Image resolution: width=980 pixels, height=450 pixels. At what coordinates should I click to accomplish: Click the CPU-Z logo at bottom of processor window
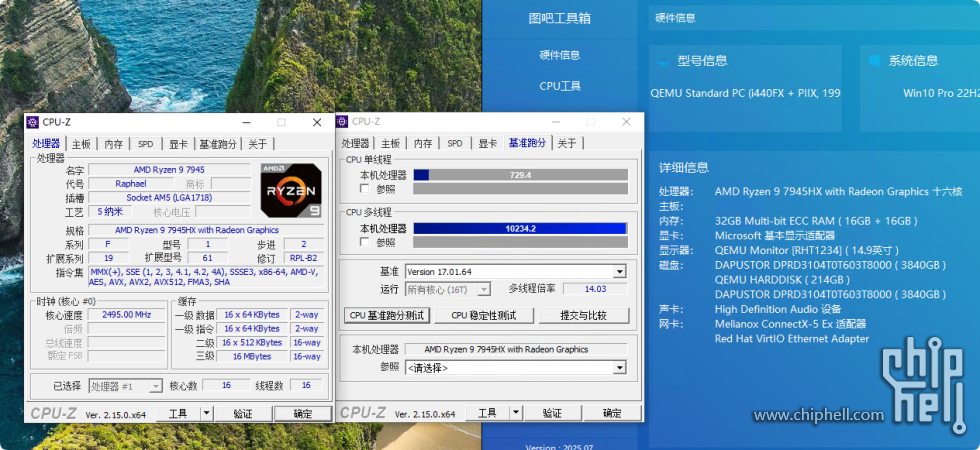(53, 413)
